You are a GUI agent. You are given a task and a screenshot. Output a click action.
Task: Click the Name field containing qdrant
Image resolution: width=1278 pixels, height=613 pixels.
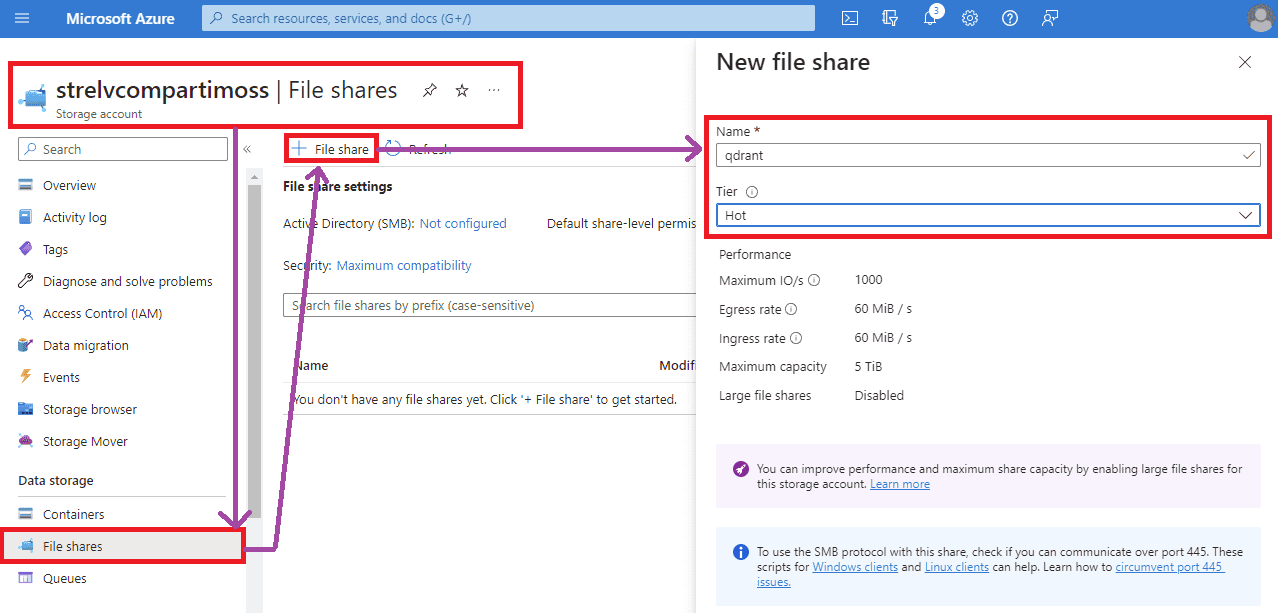pyautogui.click(x=988, y=155)
